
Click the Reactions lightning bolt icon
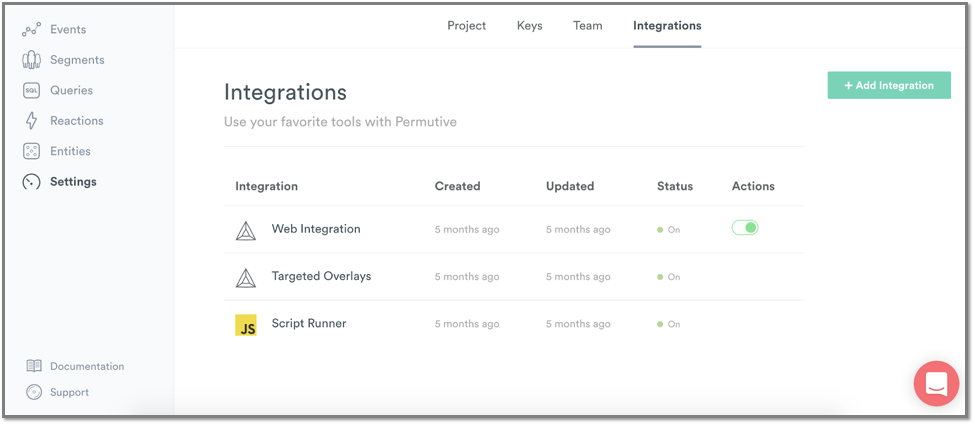tap(31, 121)
